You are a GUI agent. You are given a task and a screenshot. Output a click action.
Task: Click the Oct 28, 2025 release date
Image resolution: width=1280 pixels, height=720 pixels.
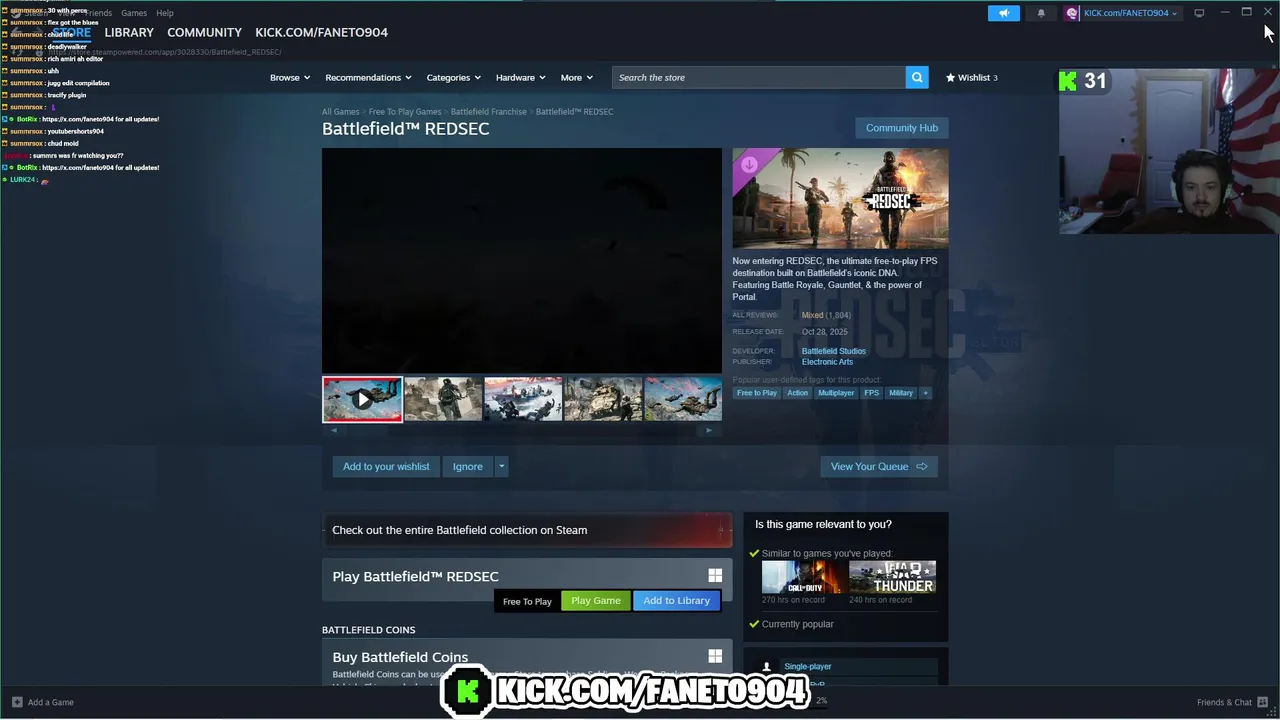coord(825,332)
